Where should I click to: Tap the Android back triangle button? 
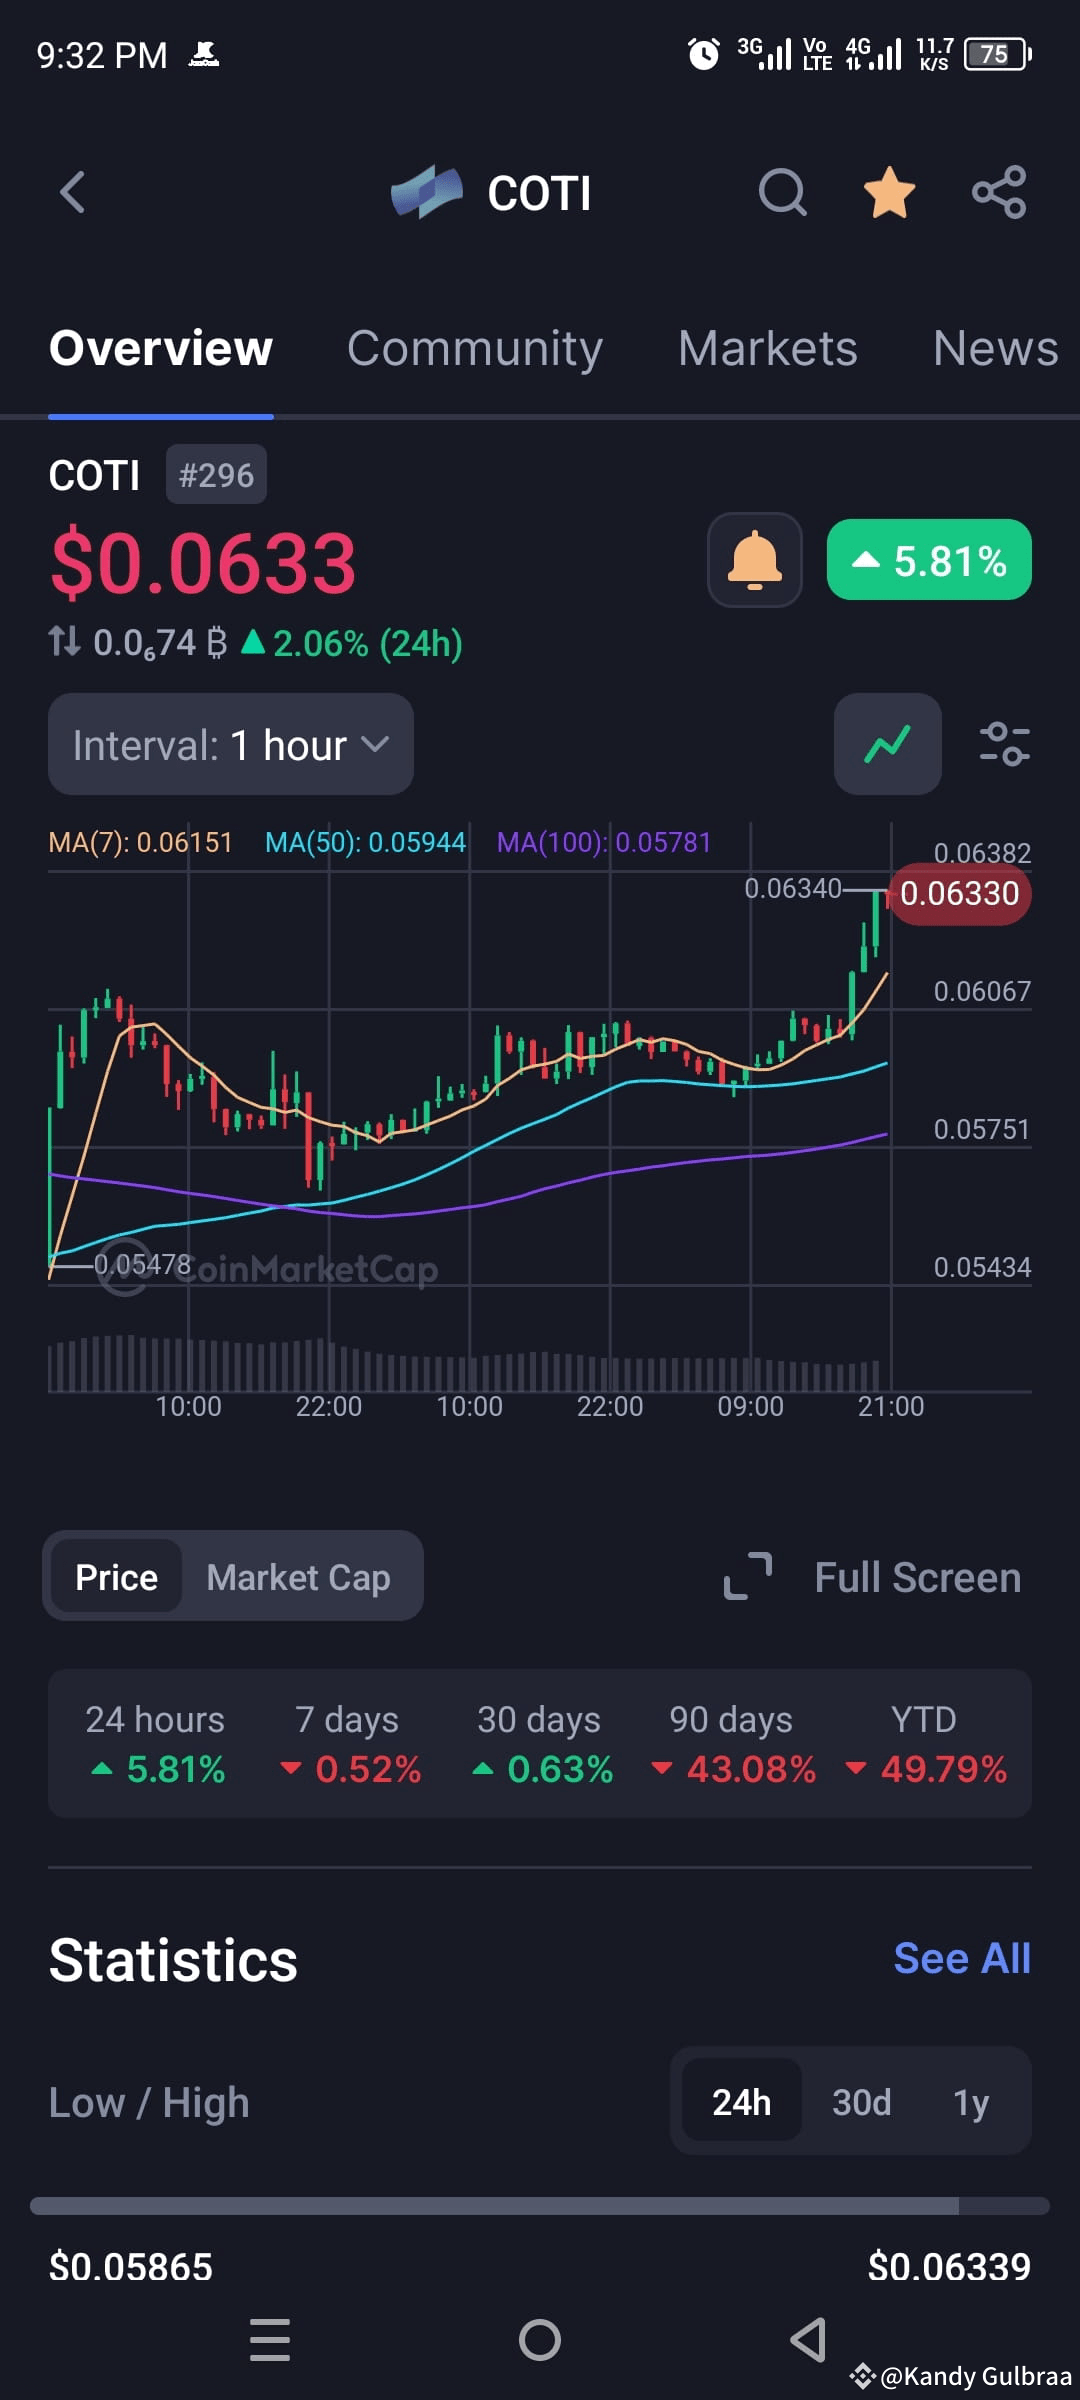808,2340
